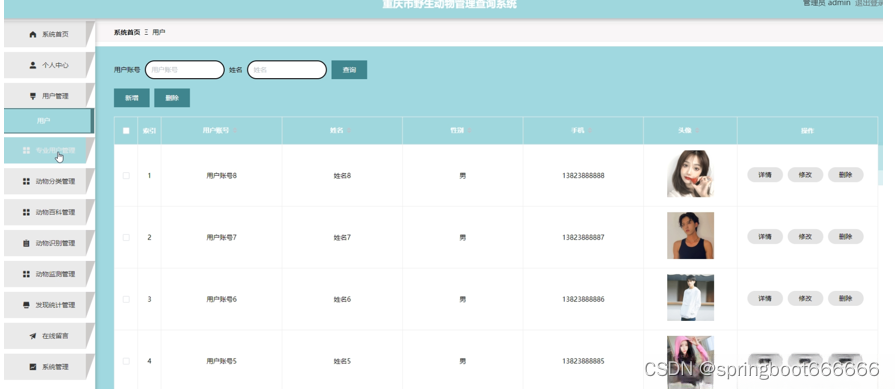Expand 动物监测管理 in the sidebar
Viewport: 895px width, 389px height.
pyautogui.click(x=49, y=274)
